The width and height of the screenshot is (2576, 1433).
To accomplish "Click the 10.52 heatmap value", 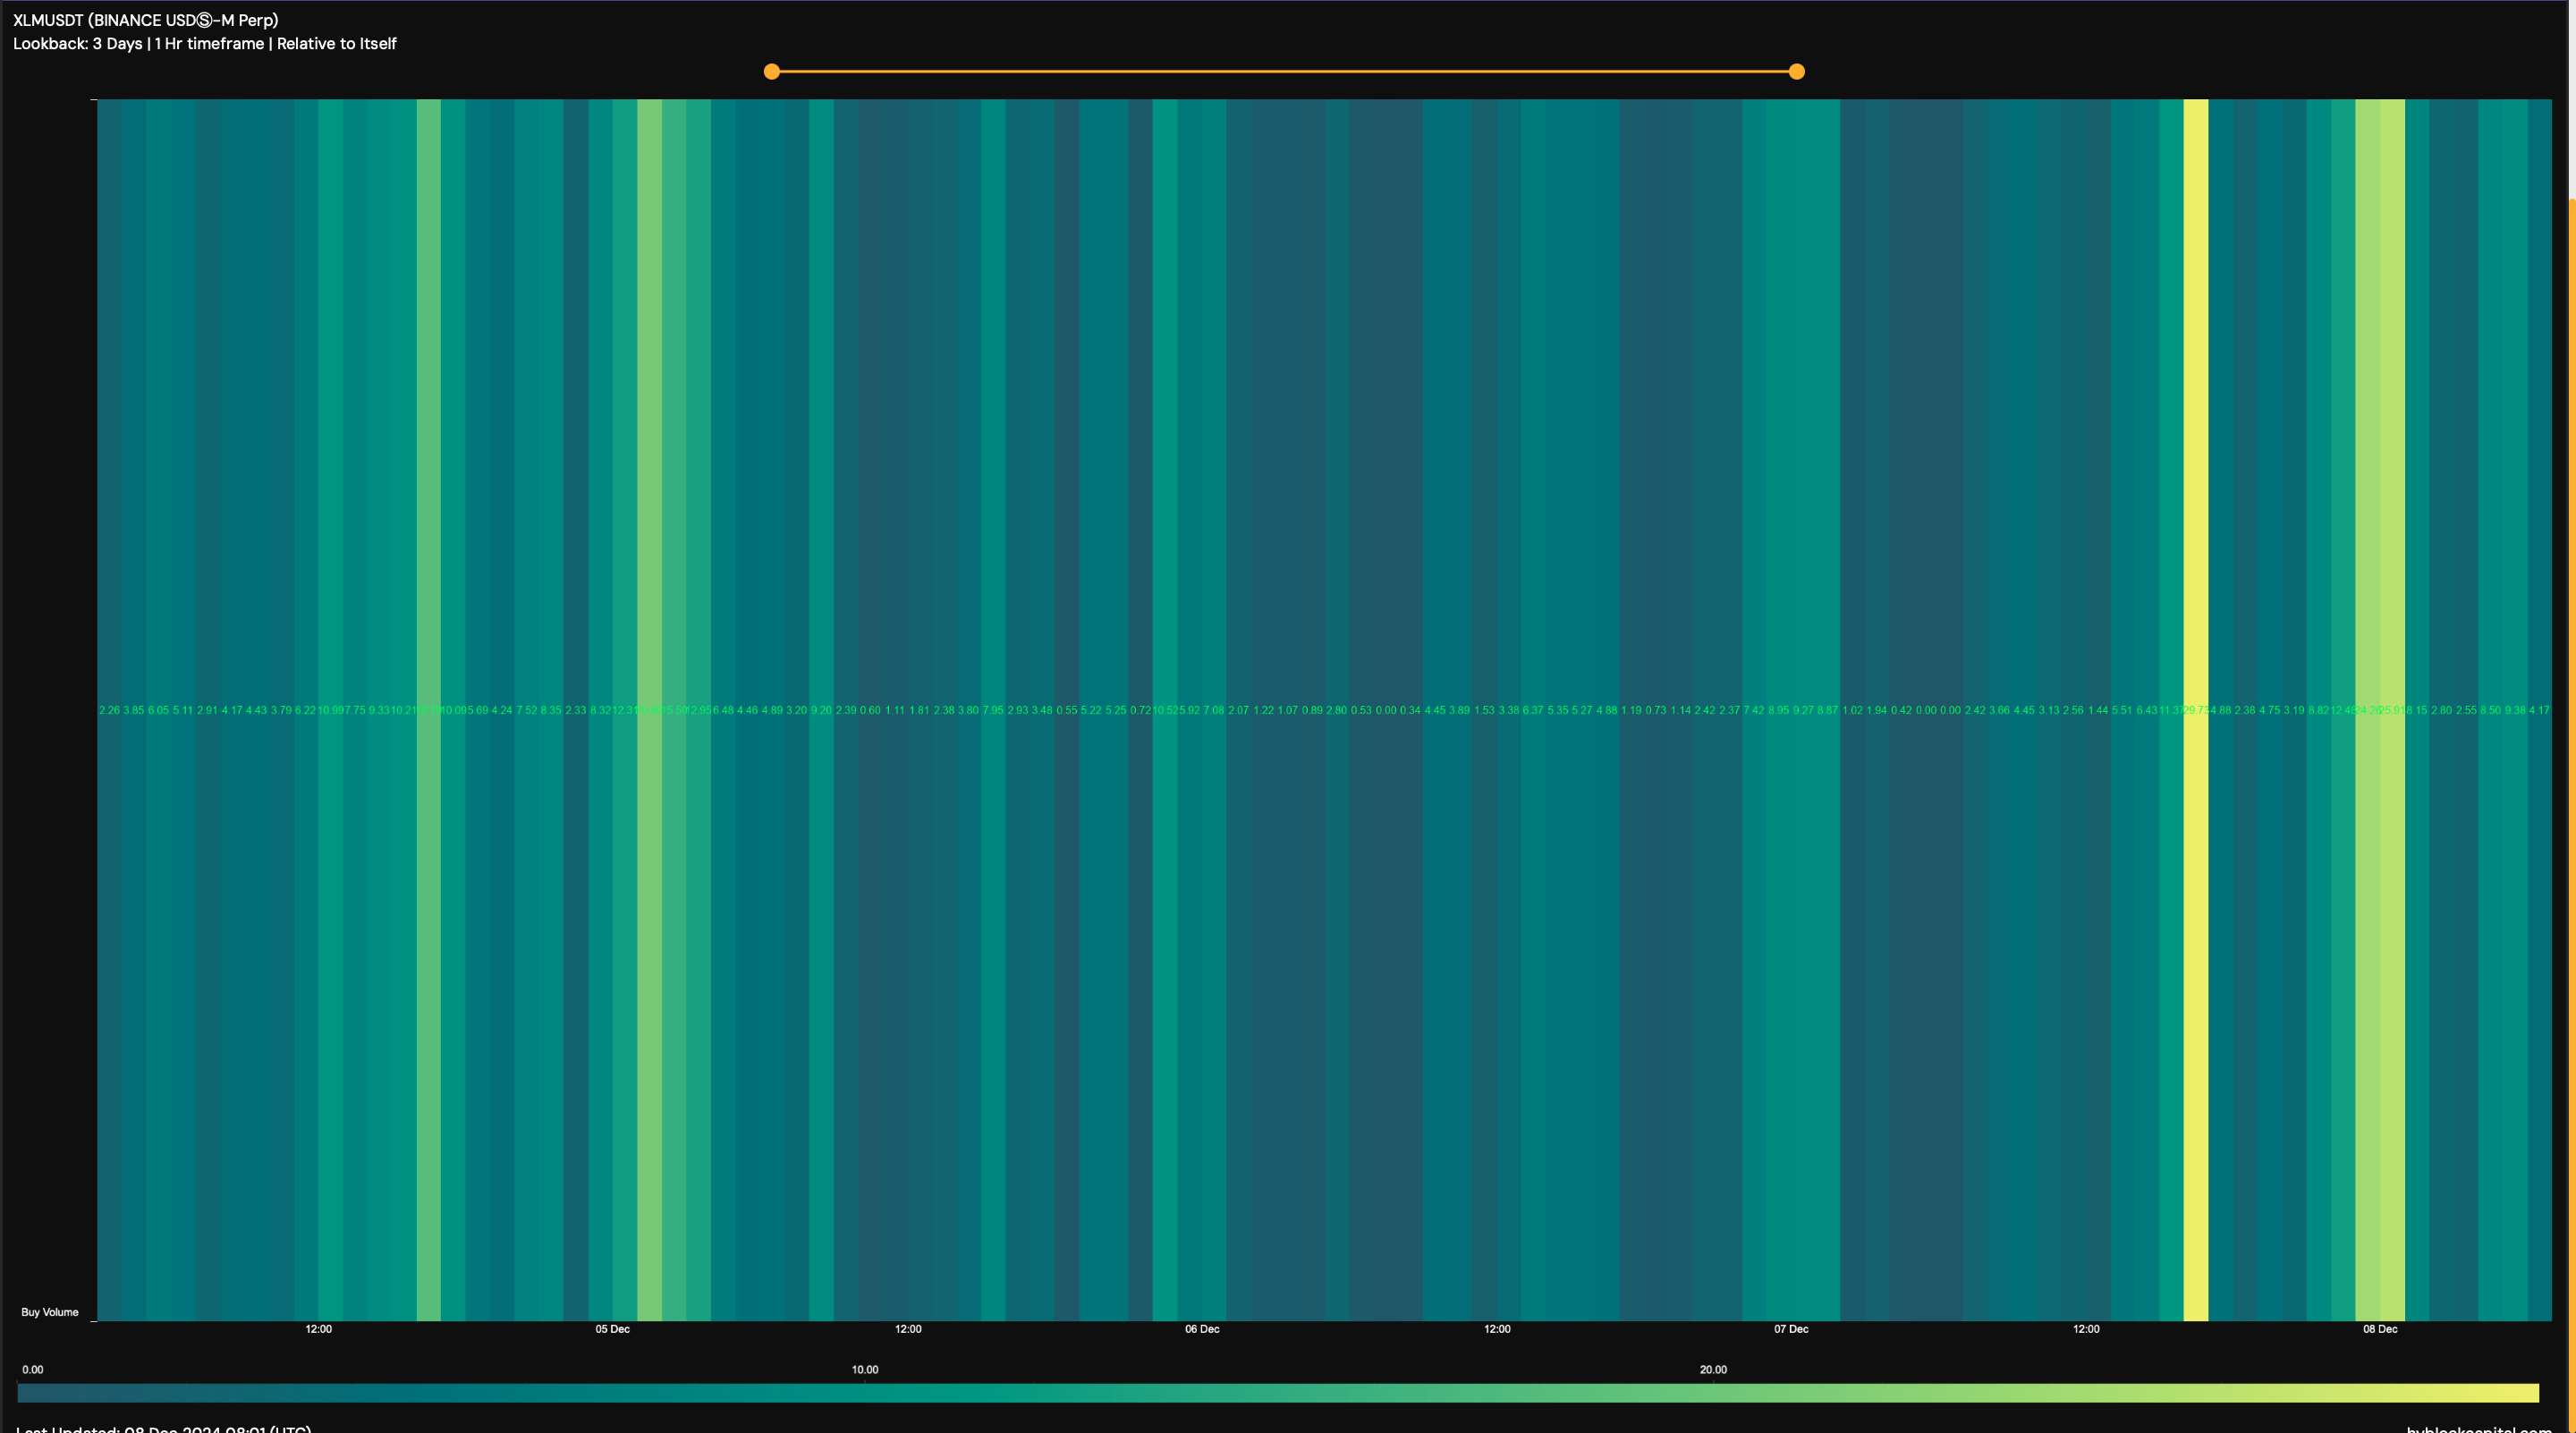I will [1165, 710].
